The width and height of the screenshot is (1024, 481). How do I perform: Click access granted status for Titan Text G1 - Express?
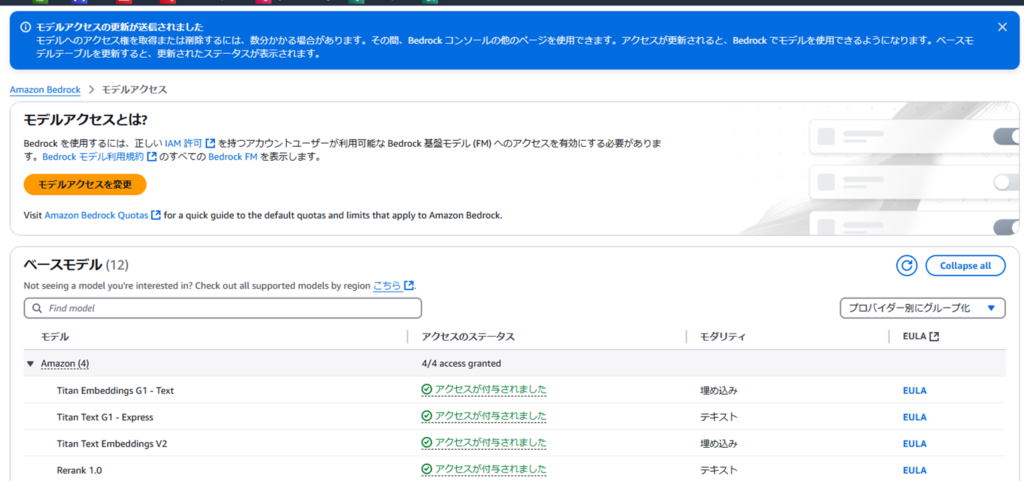click(x=484, y=416)
